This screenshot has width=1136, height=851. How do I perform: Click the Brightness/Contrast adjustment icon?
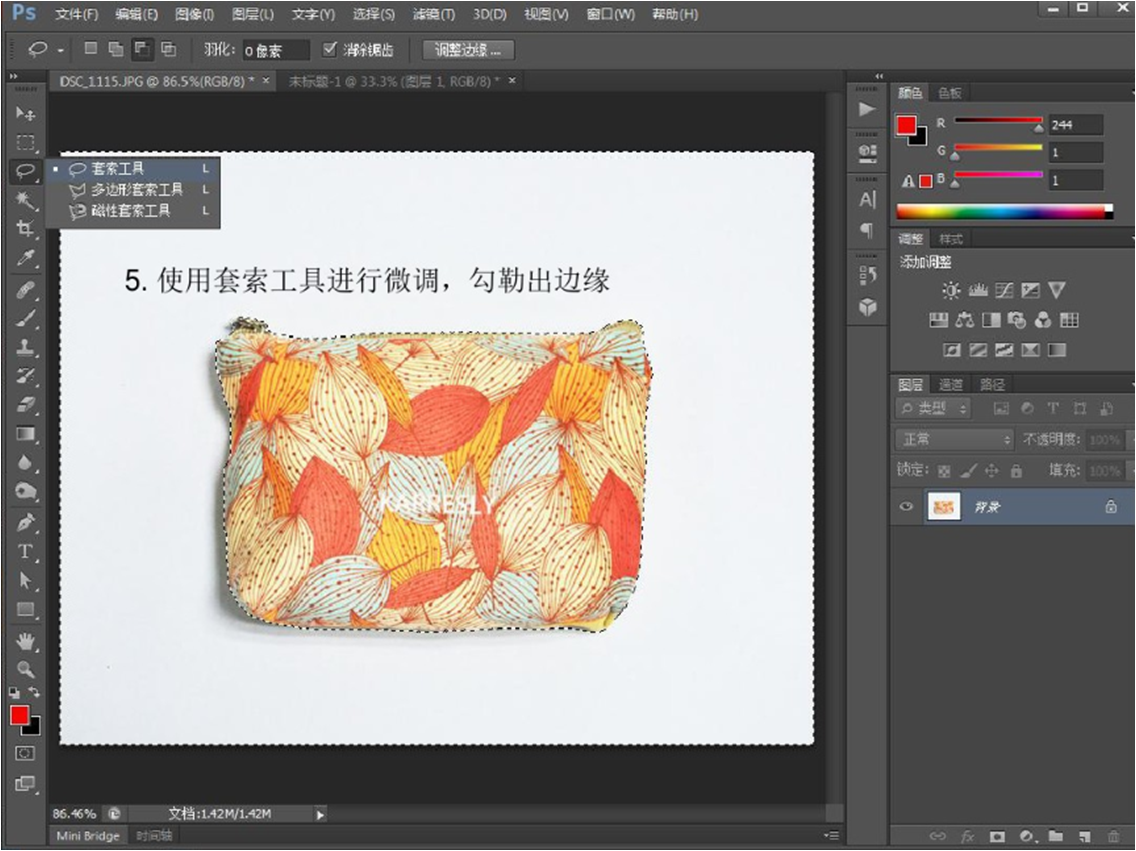950,291
